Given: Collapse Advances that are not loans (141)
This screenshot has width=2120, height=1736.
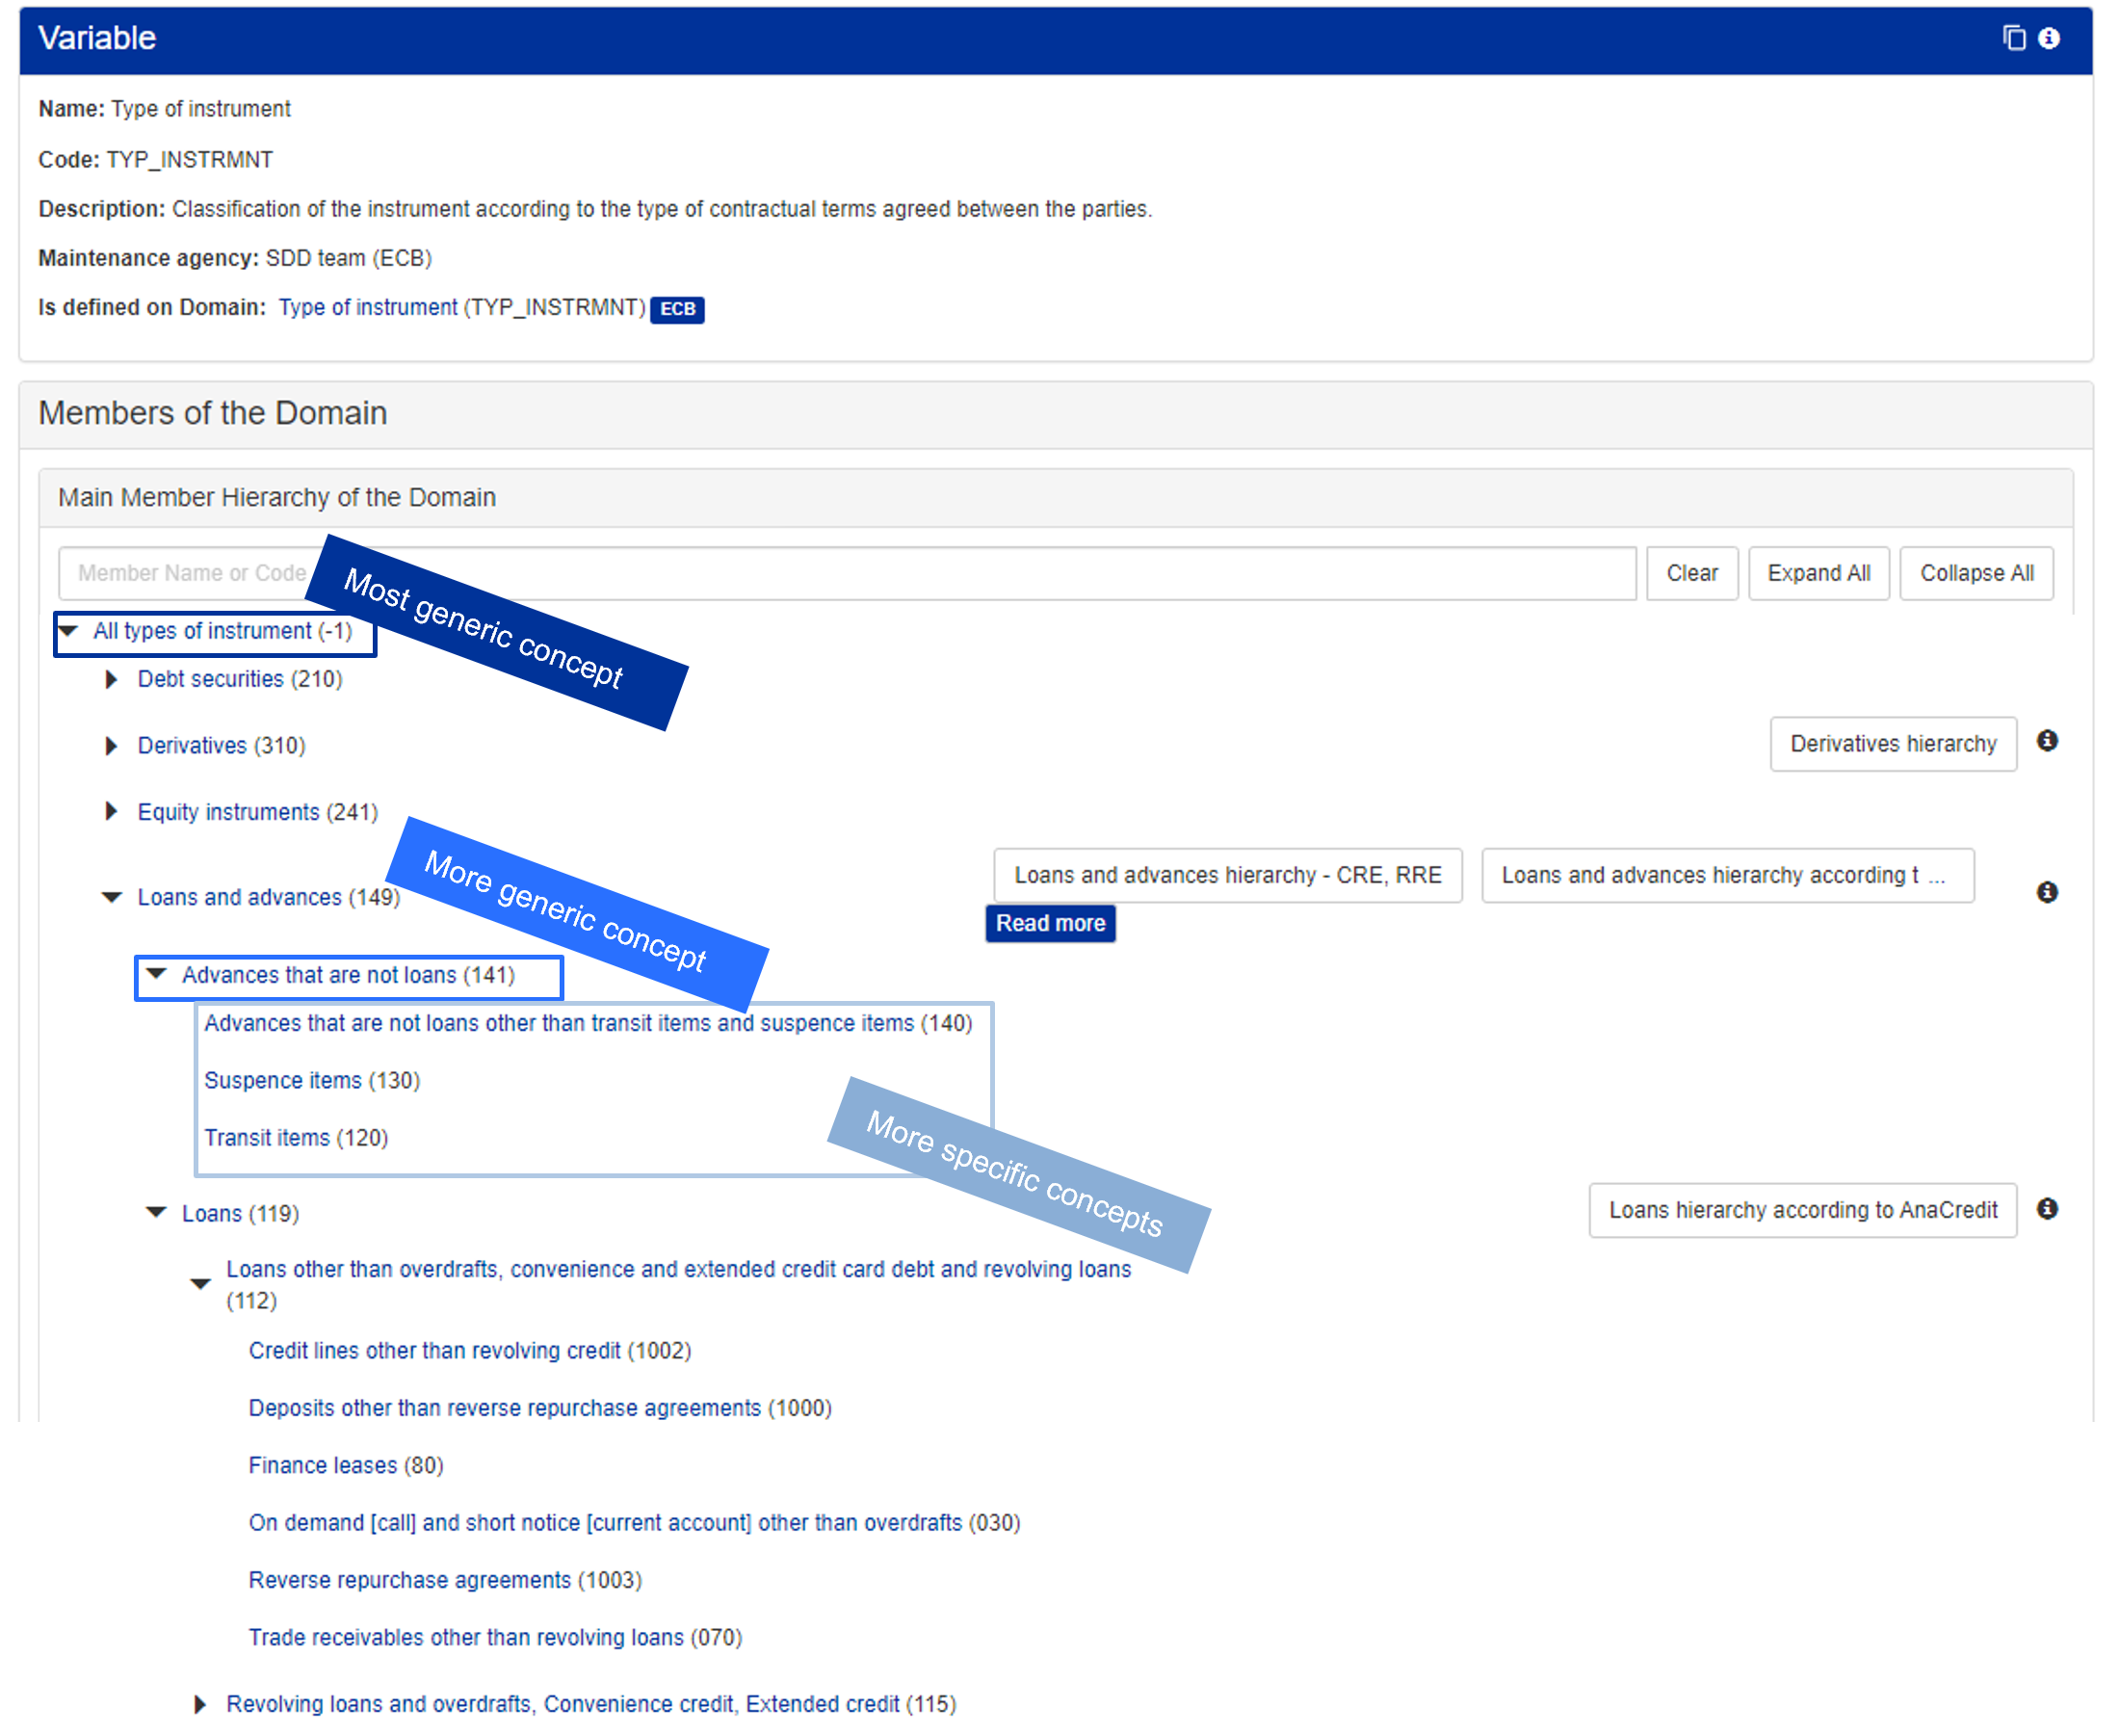Looking at the screenshot, I should tap(156, 974).
